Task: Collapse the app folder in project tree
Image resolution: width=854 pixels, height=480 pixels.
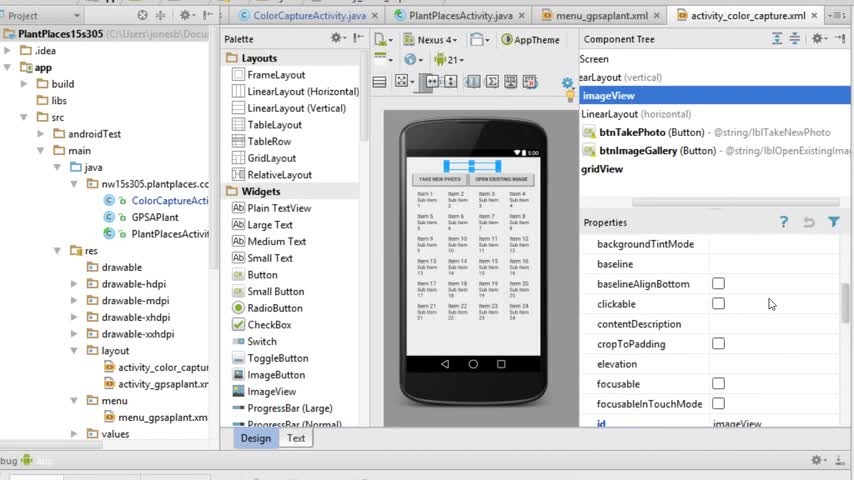Action: [8, 68]
